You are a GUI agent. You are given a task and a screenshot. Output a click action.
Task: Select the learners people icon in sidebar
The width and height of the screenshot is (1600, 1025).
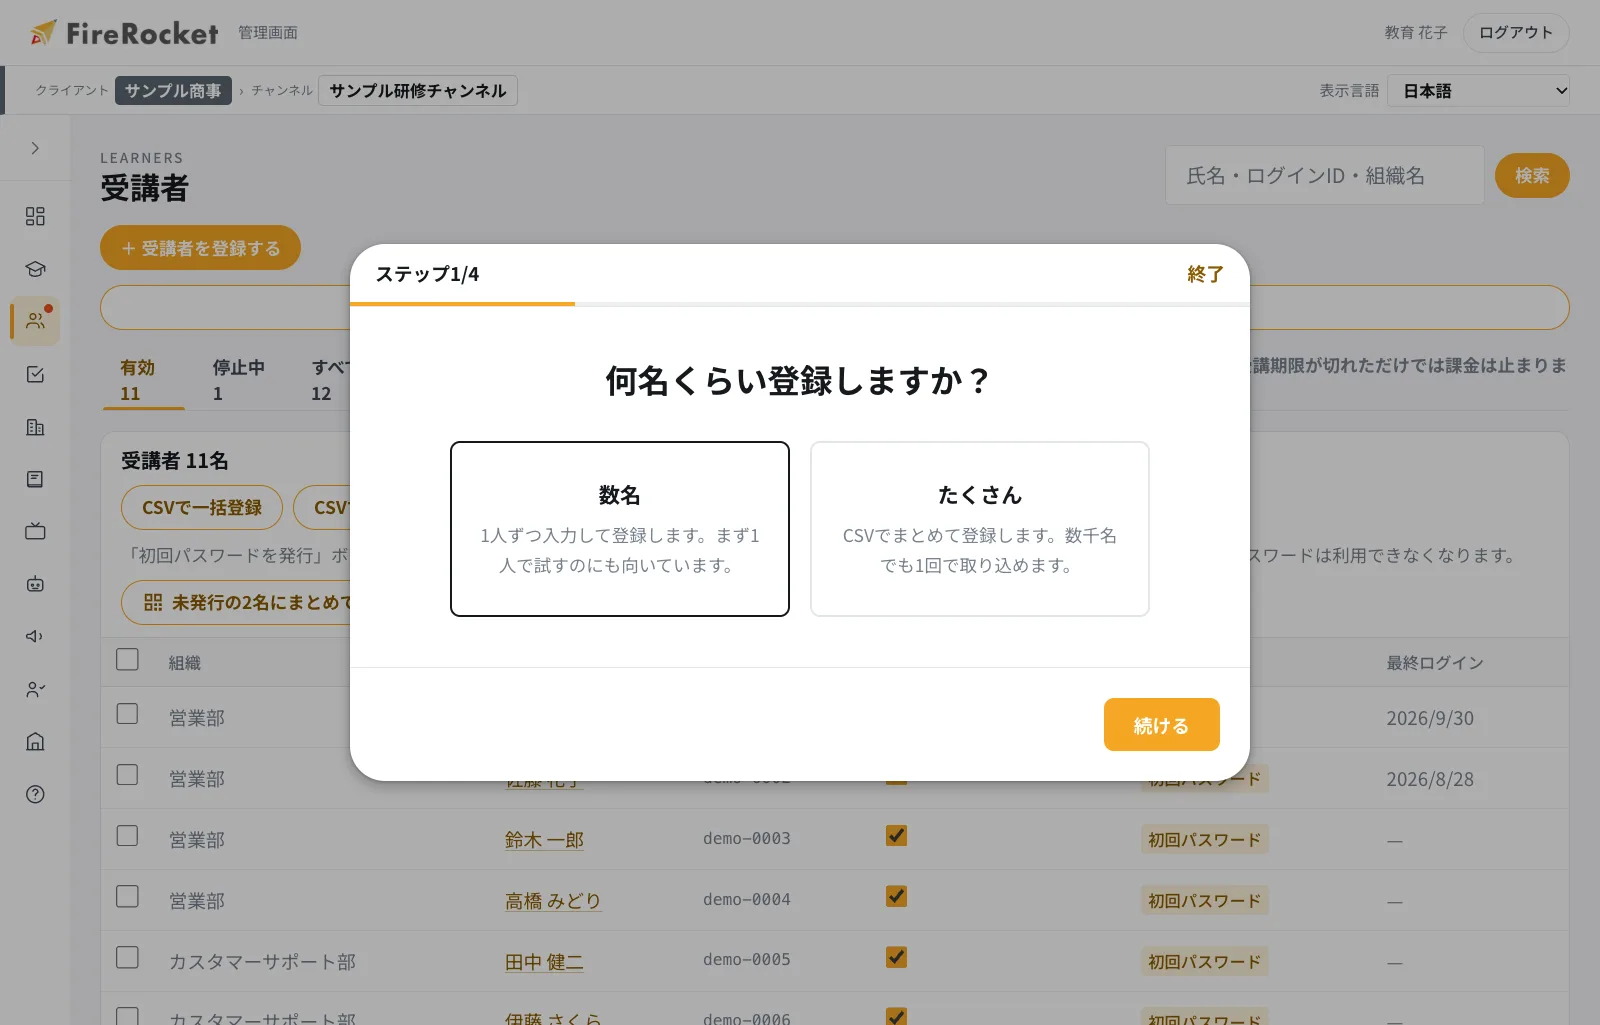pyautogui.click(x=35, y=321)
